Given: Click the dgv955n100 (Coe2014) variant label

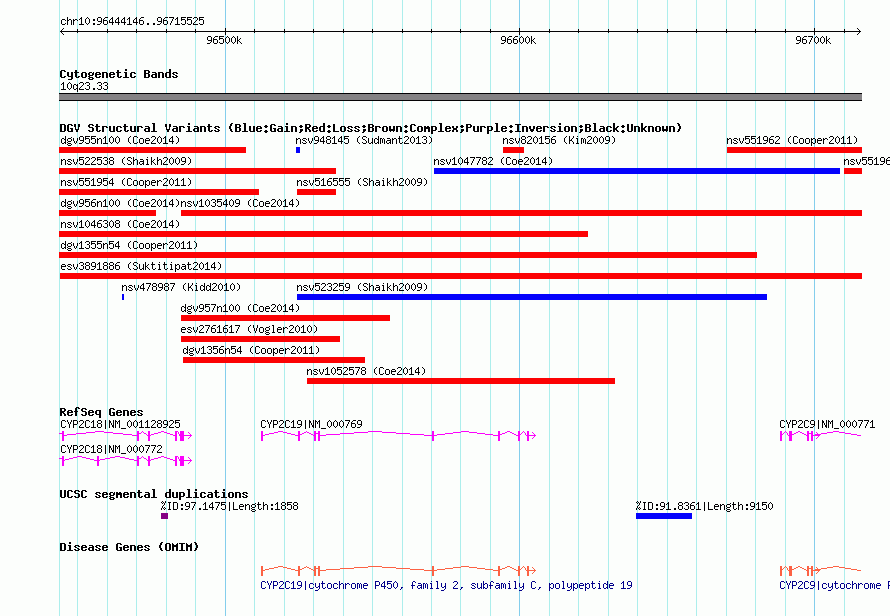Looking at the screenshot, I should pos(120,140).
